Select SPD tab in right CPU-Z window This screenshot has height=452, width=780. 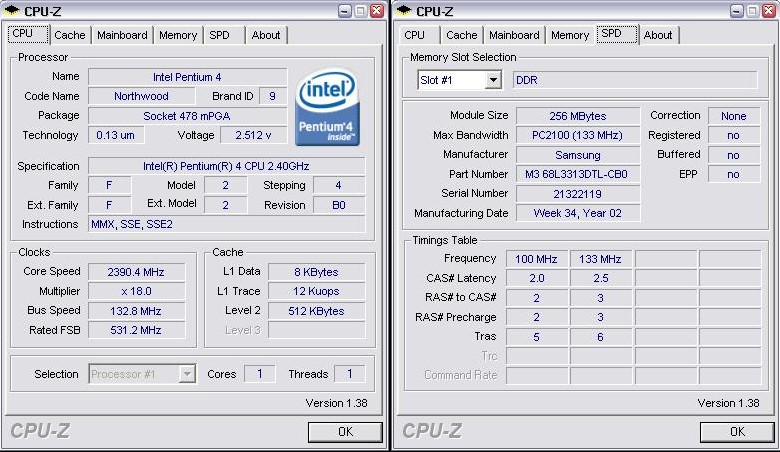(x=617, y=34)
